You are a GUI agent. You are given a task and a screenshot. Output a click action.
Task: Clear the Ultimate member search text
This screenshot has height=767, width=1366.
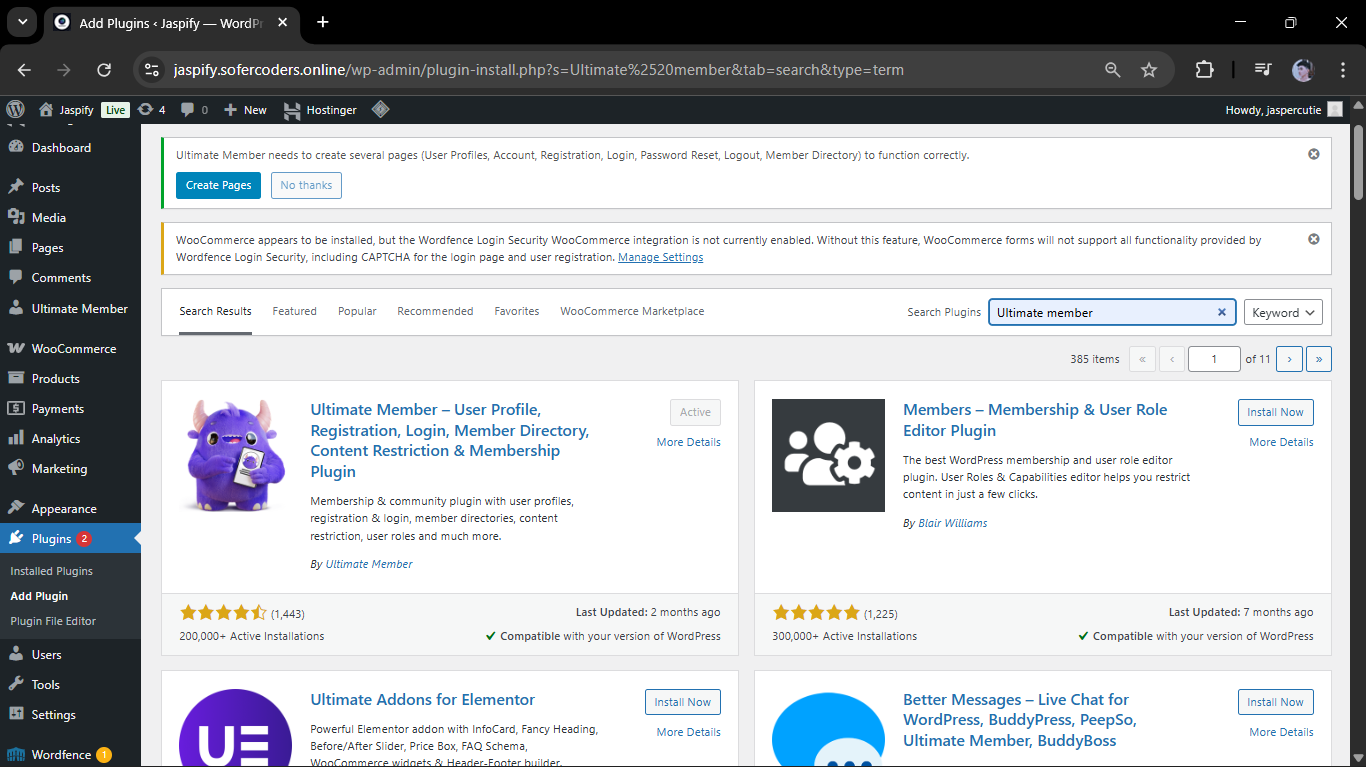tap(1221, 312)
